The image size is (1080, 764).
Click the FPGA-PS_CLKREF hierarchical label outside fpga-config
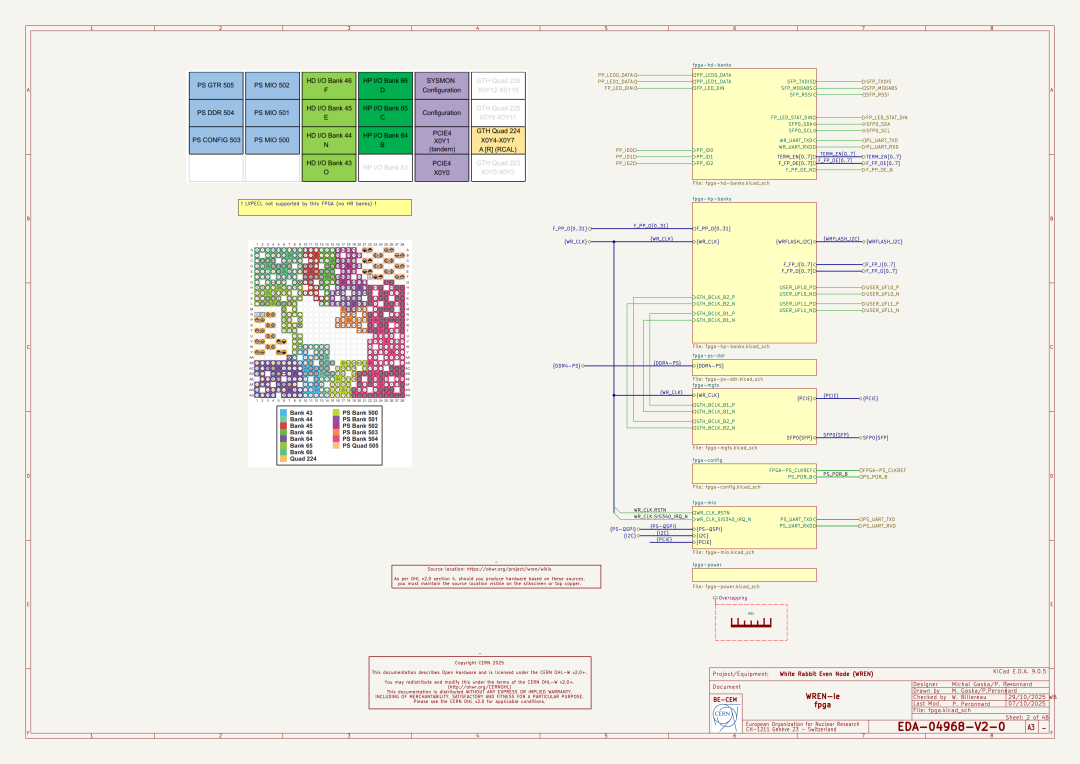click(883, 471)
